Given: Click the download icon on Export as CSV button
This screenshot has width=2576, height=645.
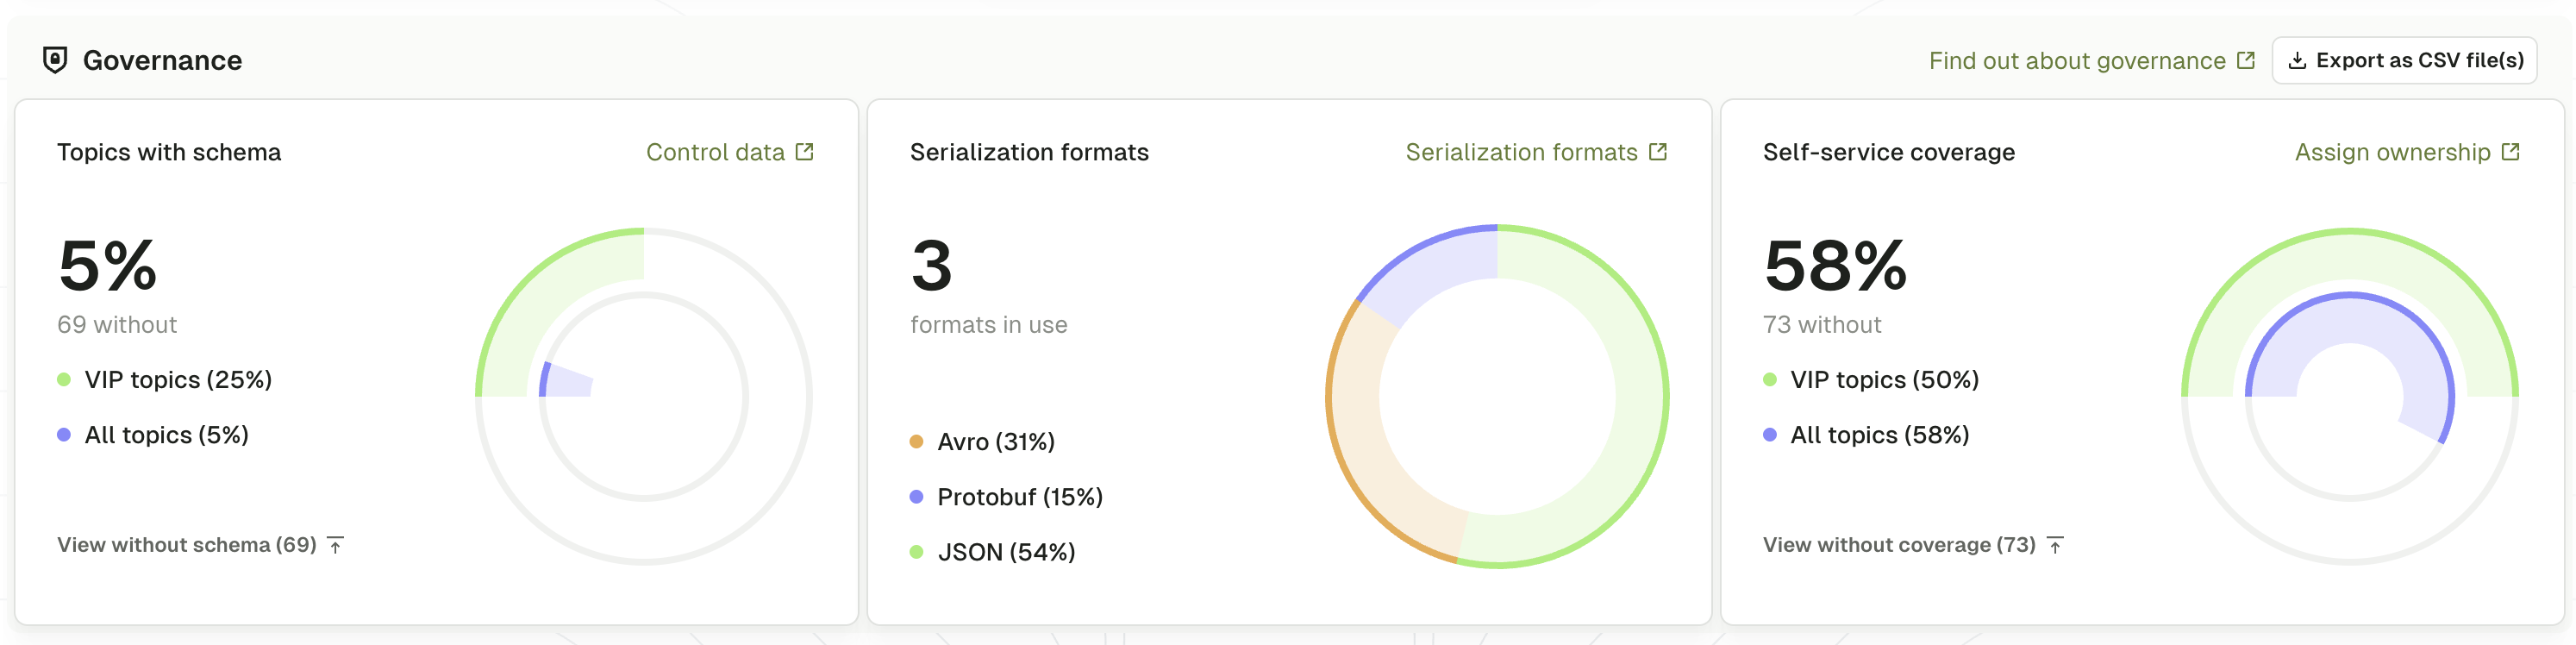Looking at the screenshot, I should pos(2297,60).
